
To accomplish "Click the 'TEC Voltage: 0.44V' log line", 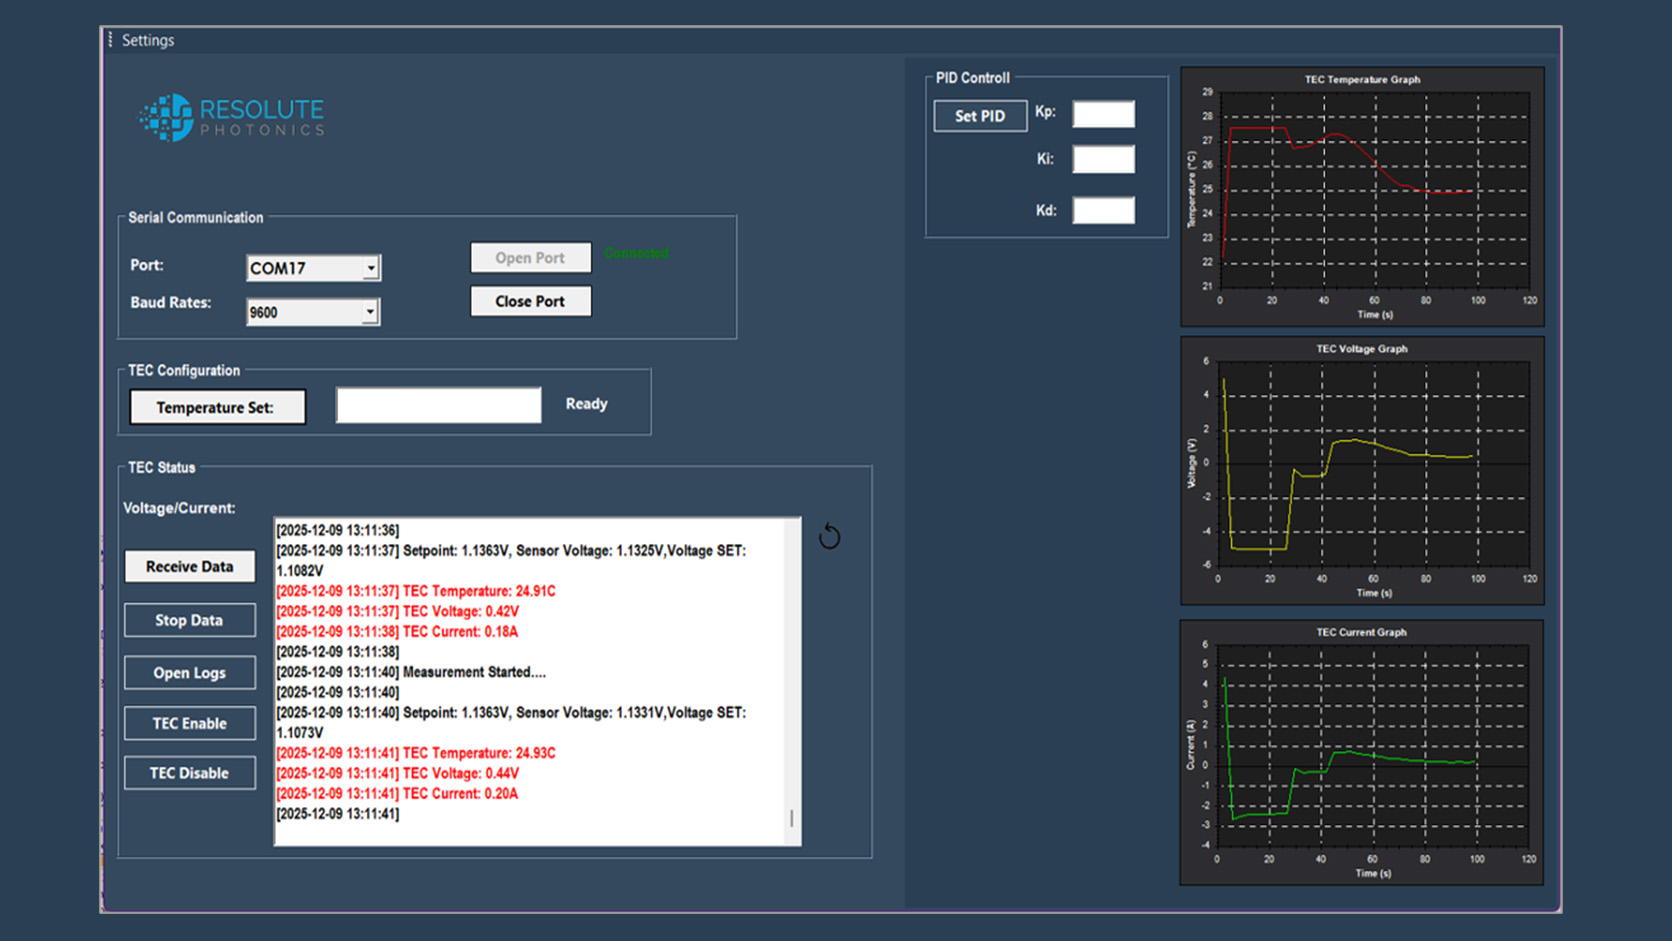I will [x=398, y=773].
